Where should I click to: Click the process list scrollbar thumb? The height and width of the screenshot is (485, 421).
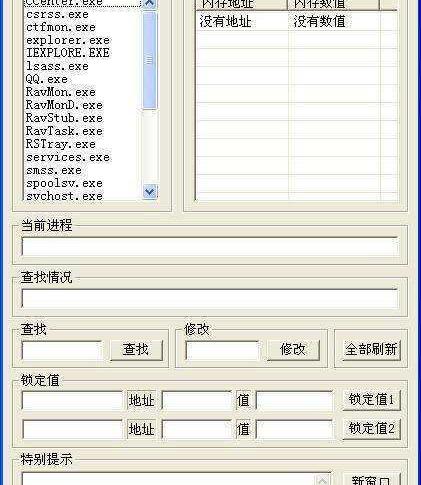pyautogui.click(x=149, y=60)
